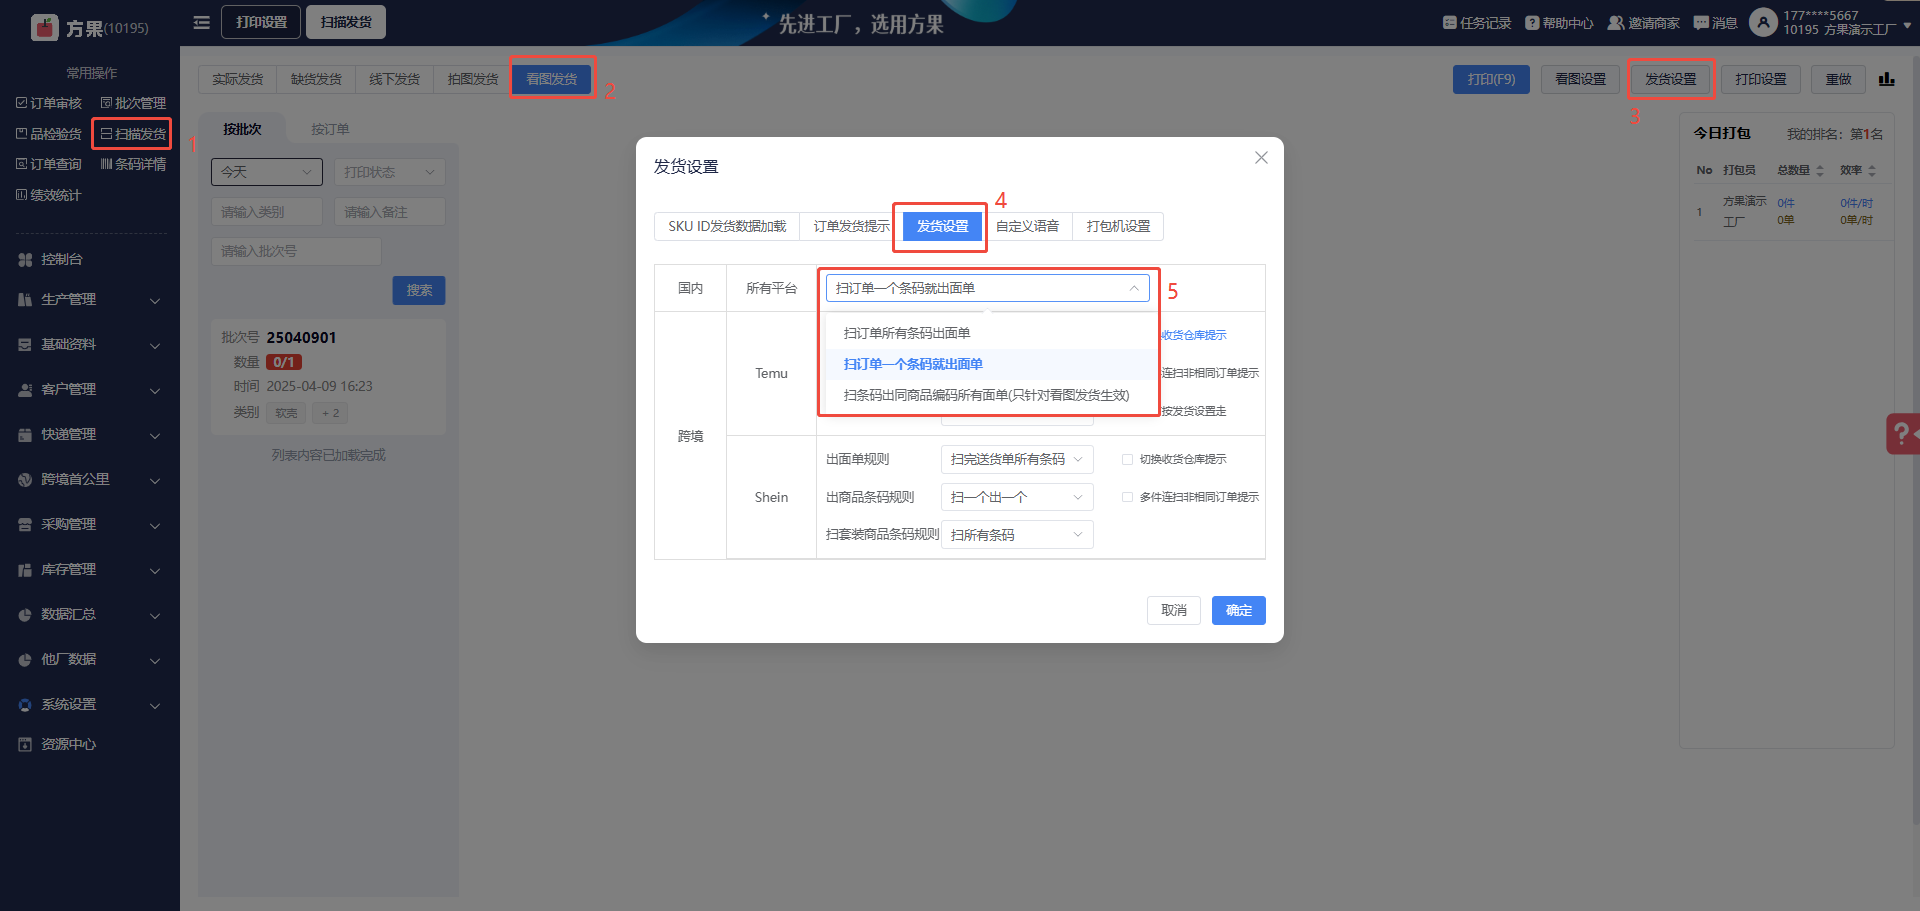The height and width of the screenshot is (911, 1920).
Task: Click the 控制台 dashboard icon
Action: pos(25,260)
